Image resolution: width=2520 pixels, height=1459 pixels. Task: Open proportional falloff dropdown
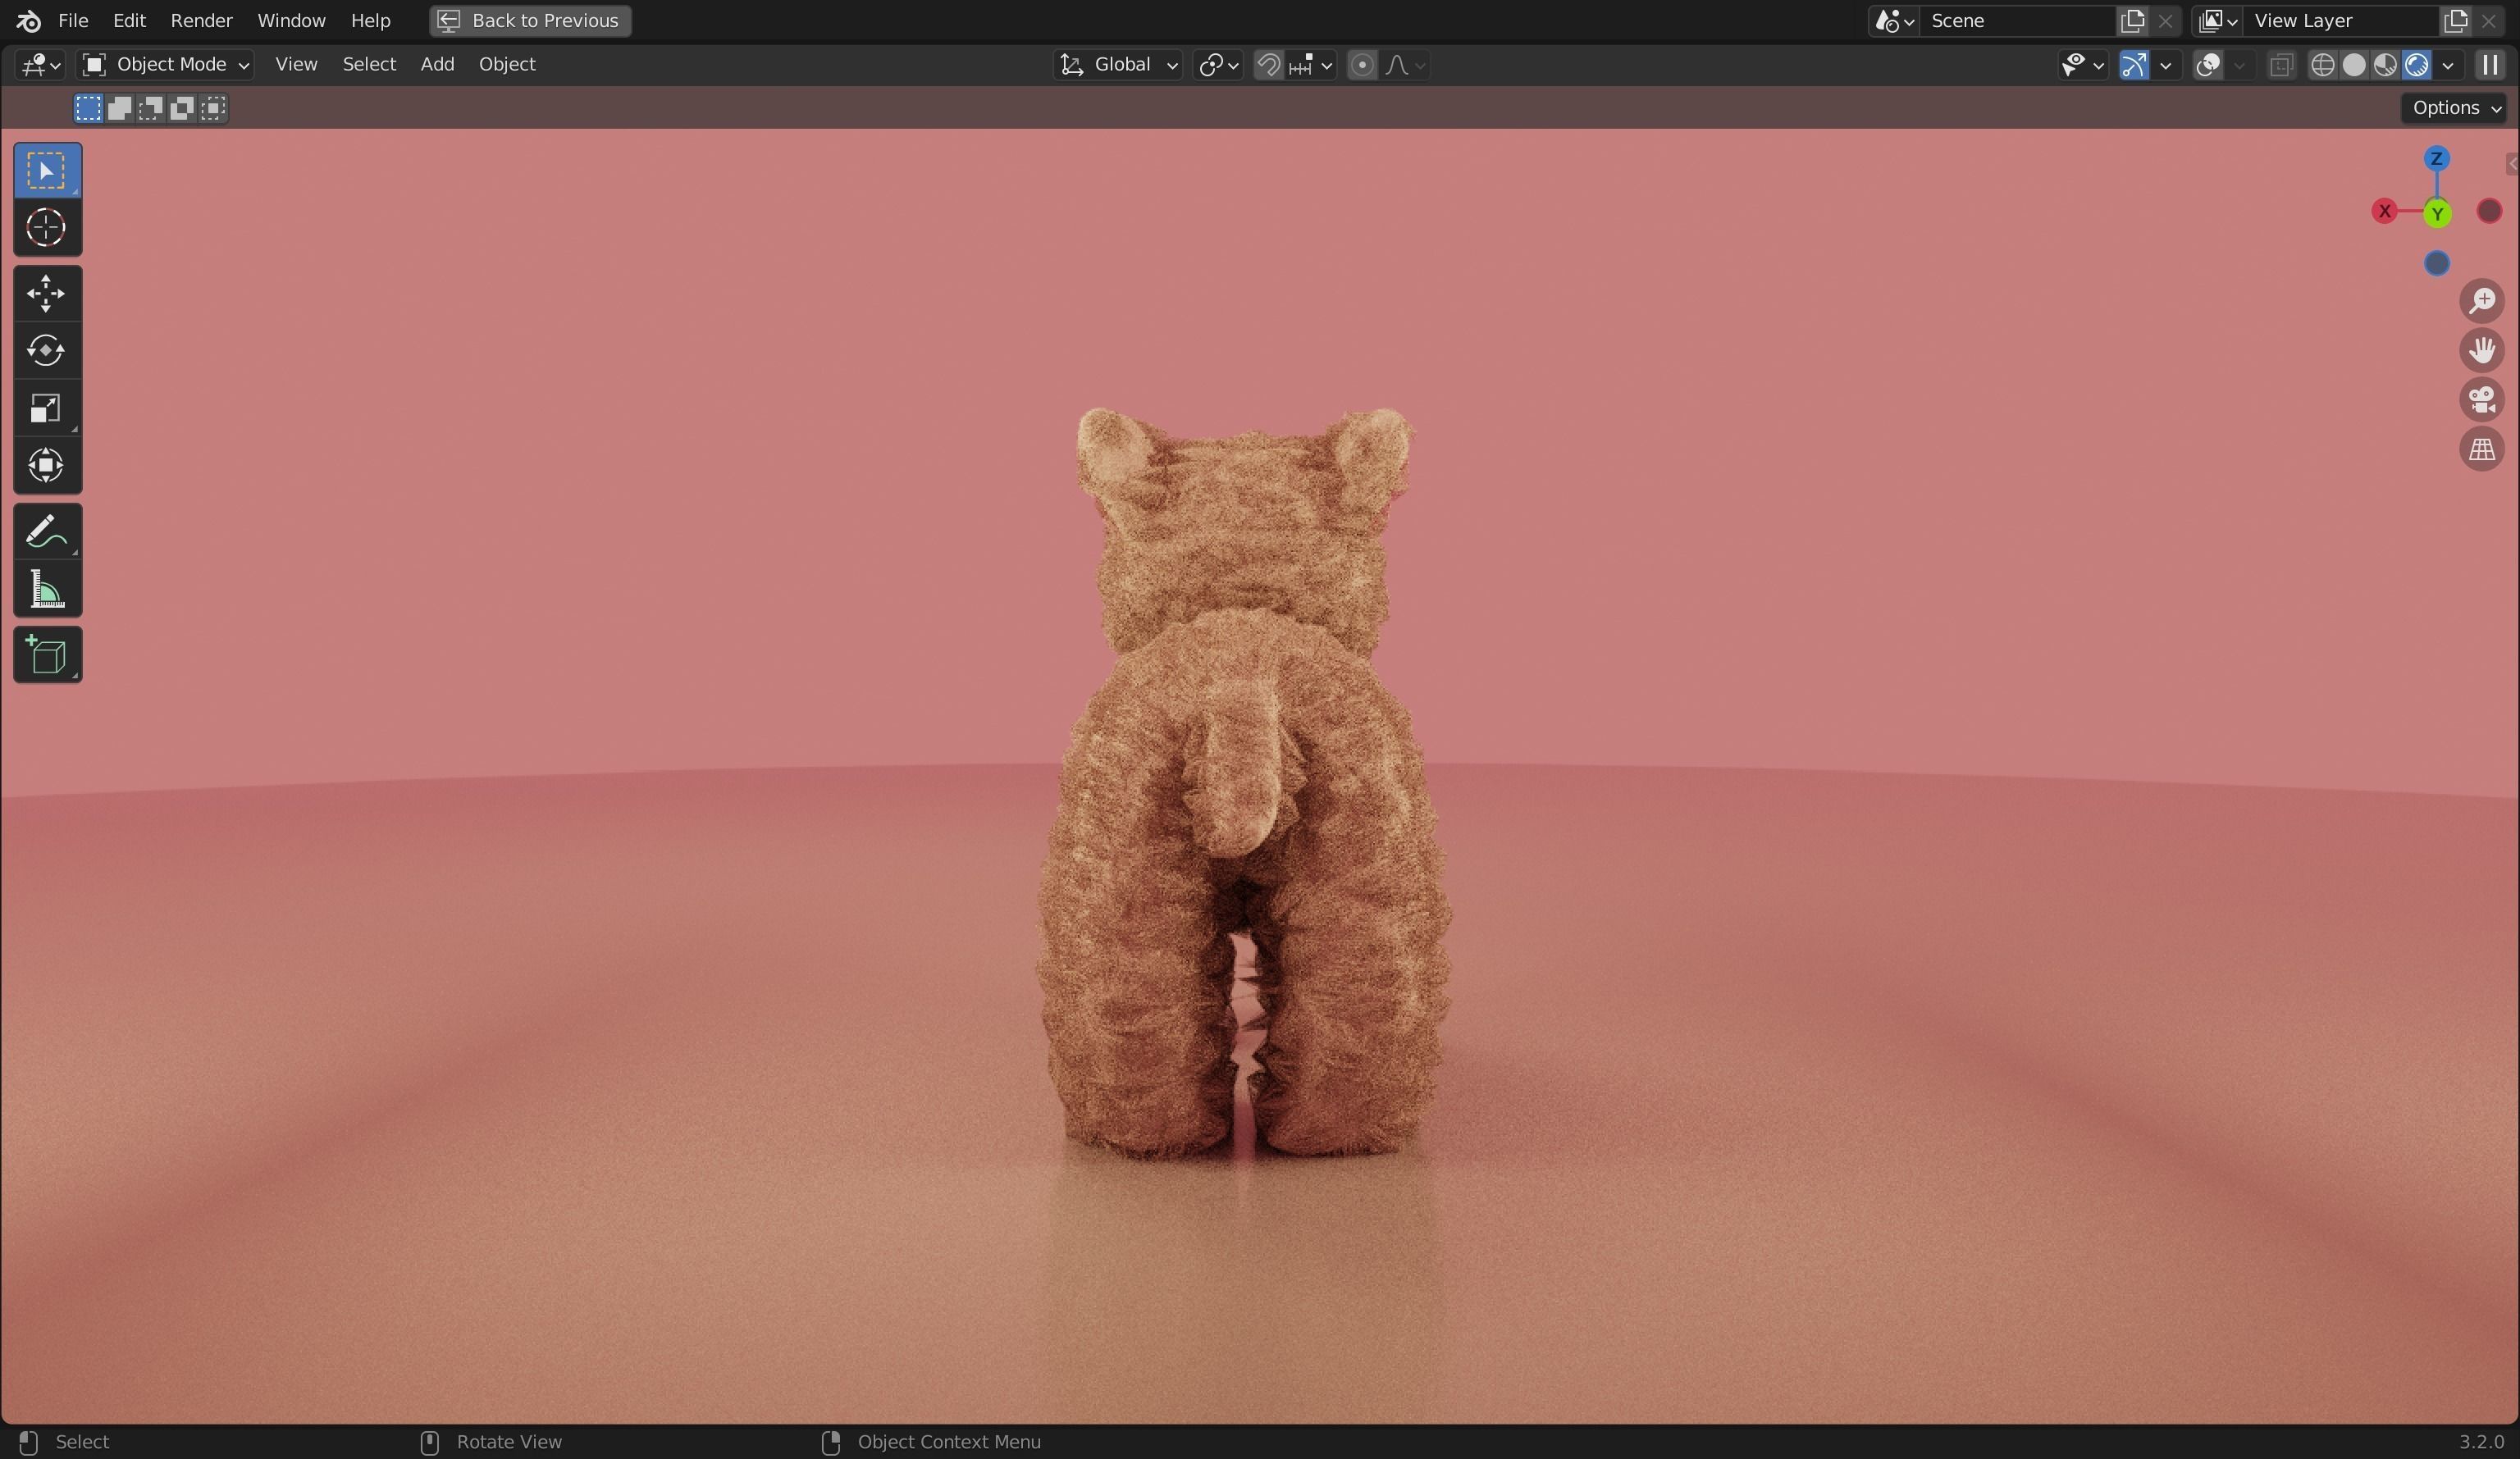(x=1404, y=65)
